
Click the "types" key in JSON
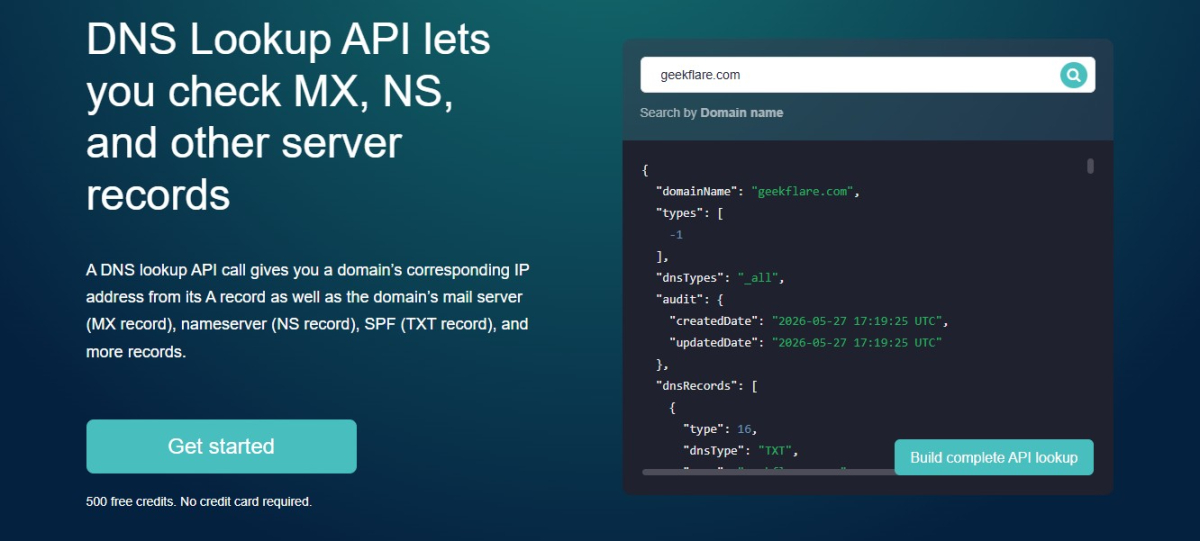(682, 213)
